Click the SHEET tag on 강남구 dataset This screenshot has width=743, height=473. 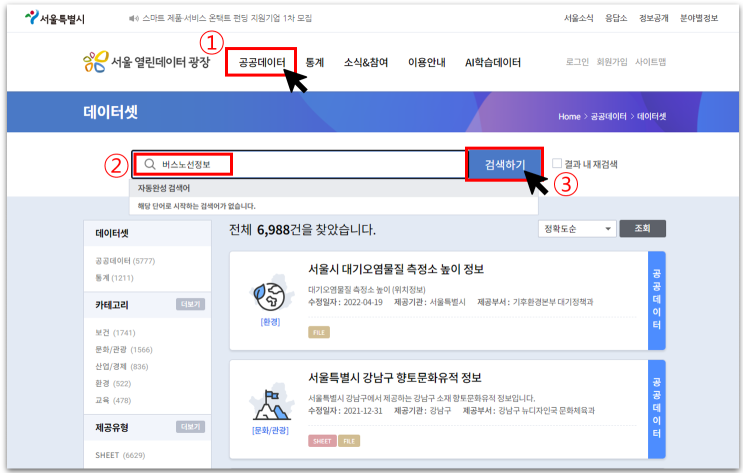[322, 441]
